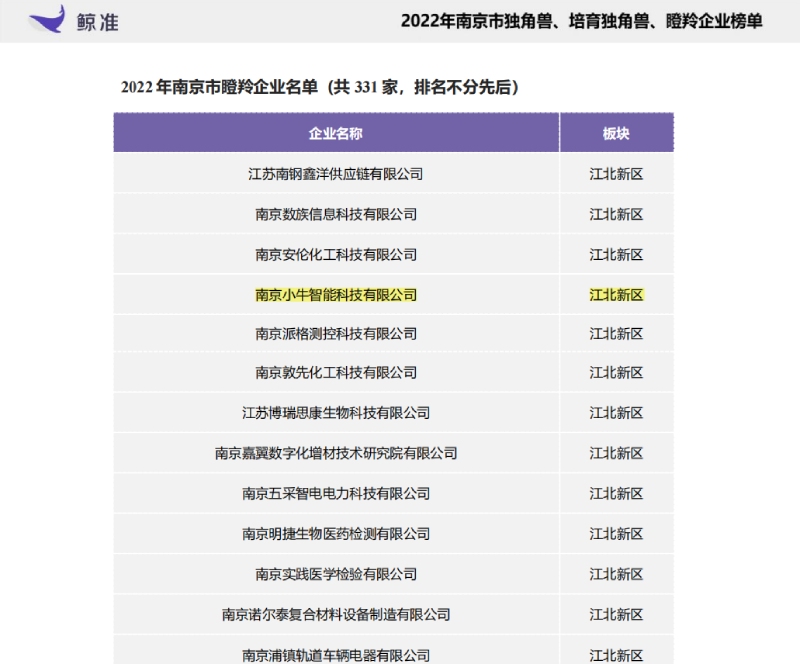Click the page header title 2022年南京市独角兽、培育独角兽、瞪羚企业榜单

[582, 21]
